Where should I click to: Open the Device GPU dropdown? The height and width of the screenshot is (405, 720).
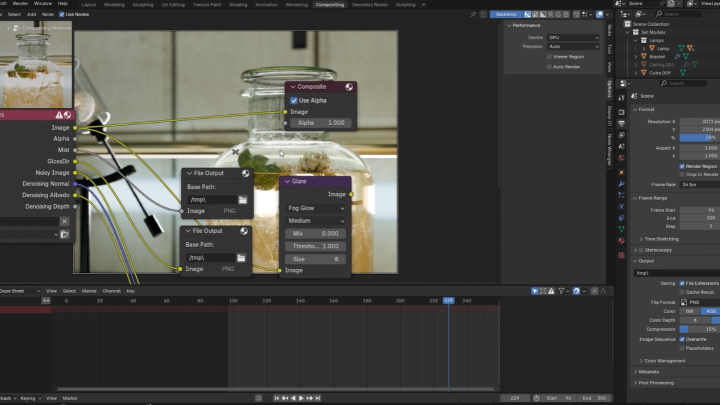pyautogui.click(x=573, y=38)
